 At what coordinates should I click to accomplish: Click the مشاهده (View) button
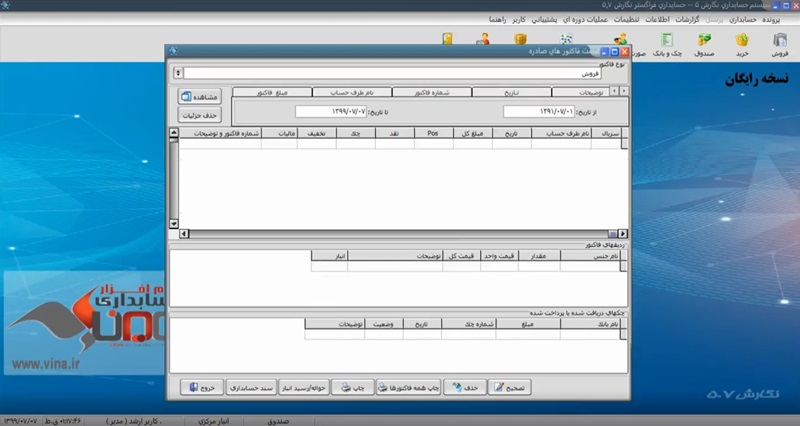tap(198, 97)
